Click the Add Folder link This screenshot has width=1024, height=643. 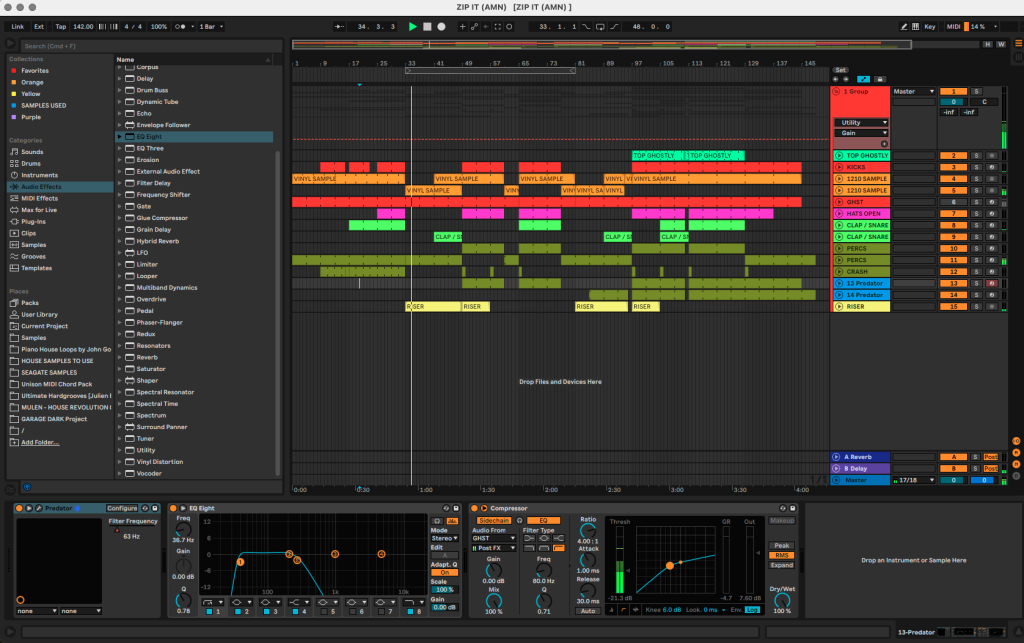(40, 442)
